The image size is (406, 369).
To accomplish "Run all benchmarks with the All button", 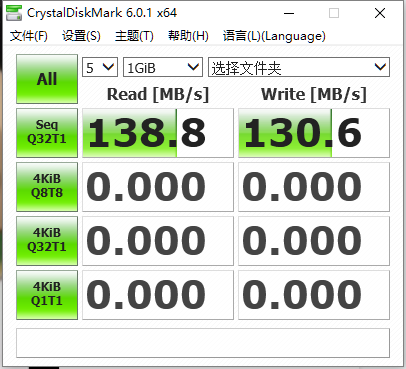I will point(47,79).
